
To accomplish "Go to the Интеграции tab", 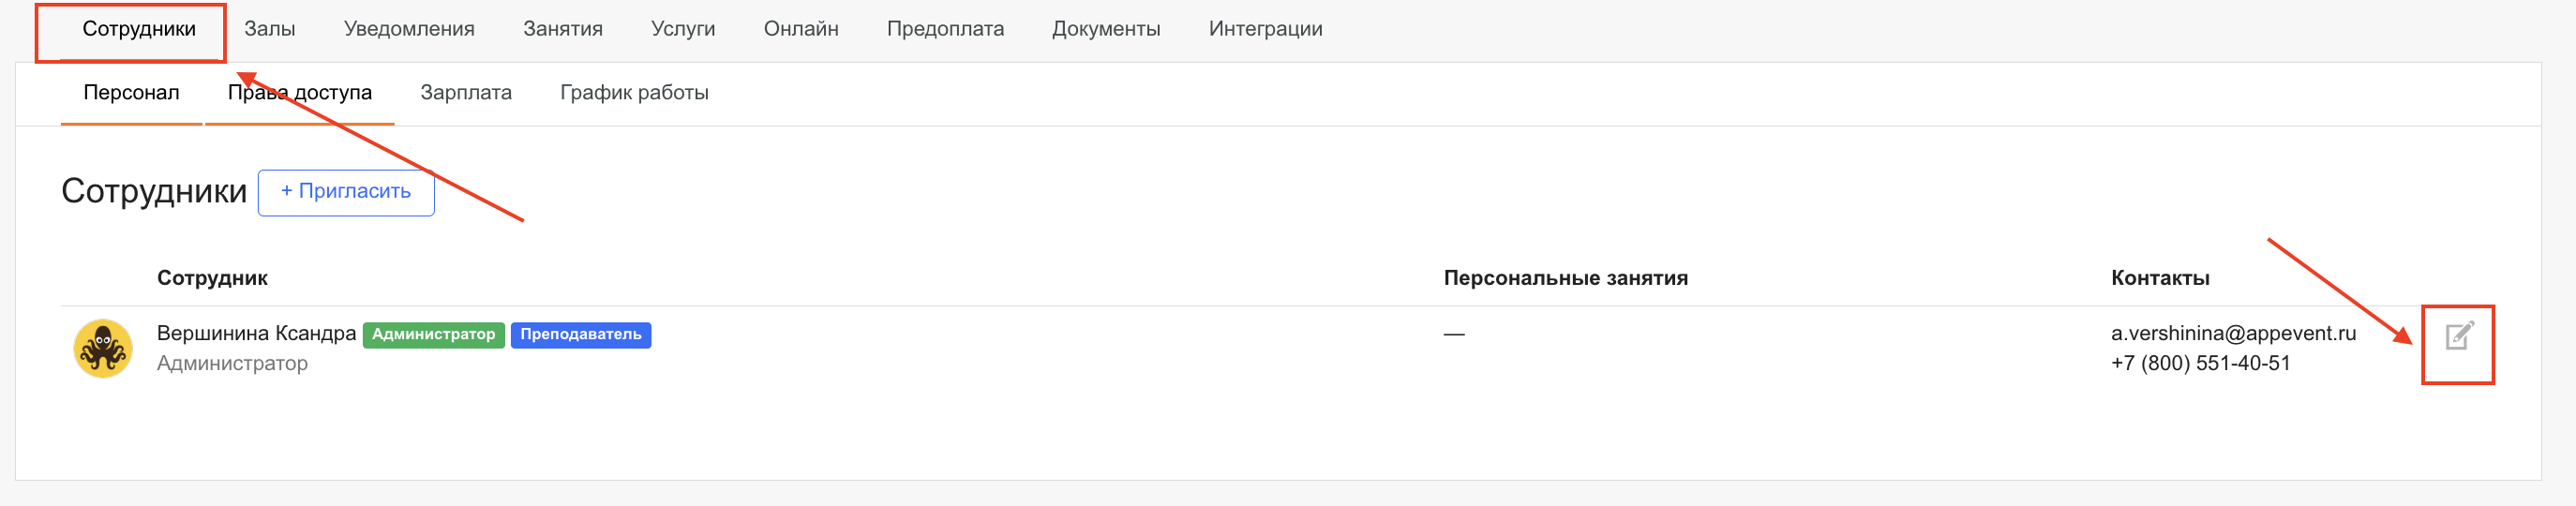I will pos(1265,29).
